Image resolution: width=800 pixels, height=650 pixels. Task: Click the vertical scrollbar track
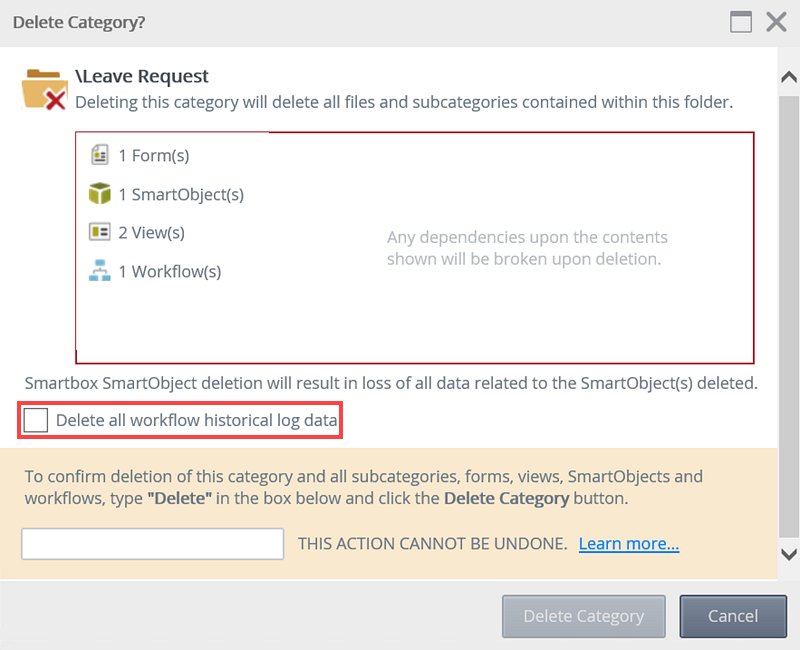[x=789, y=316]
